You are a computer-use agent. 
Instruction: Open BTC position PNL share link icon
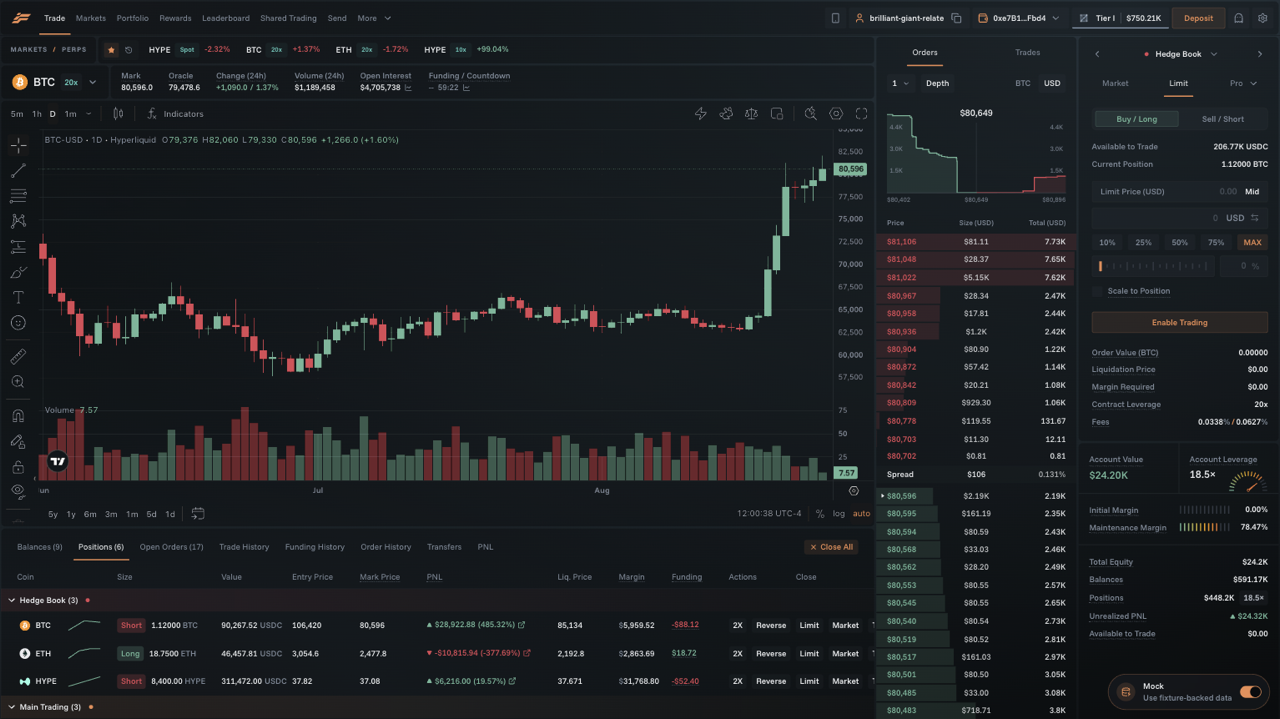522,625
